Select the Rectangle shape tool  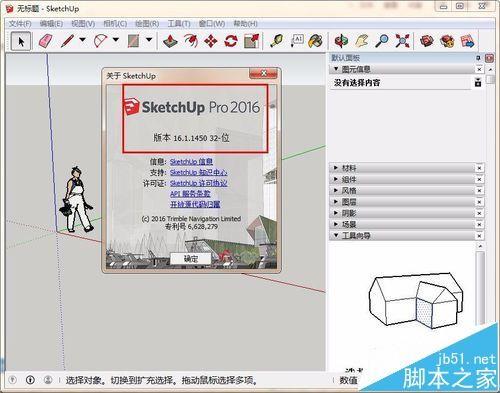tap(133, 41)
